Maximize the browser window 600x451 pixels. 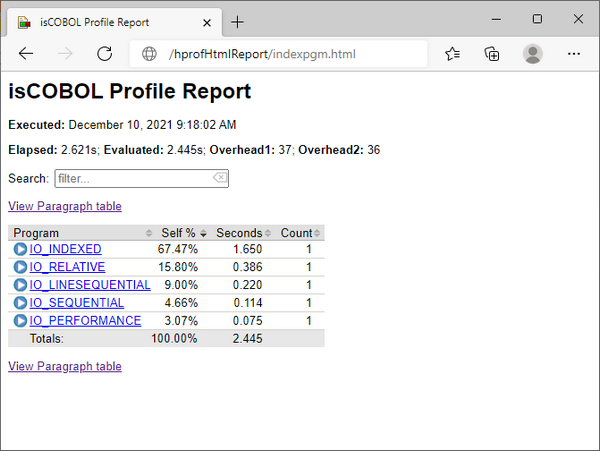537,19
